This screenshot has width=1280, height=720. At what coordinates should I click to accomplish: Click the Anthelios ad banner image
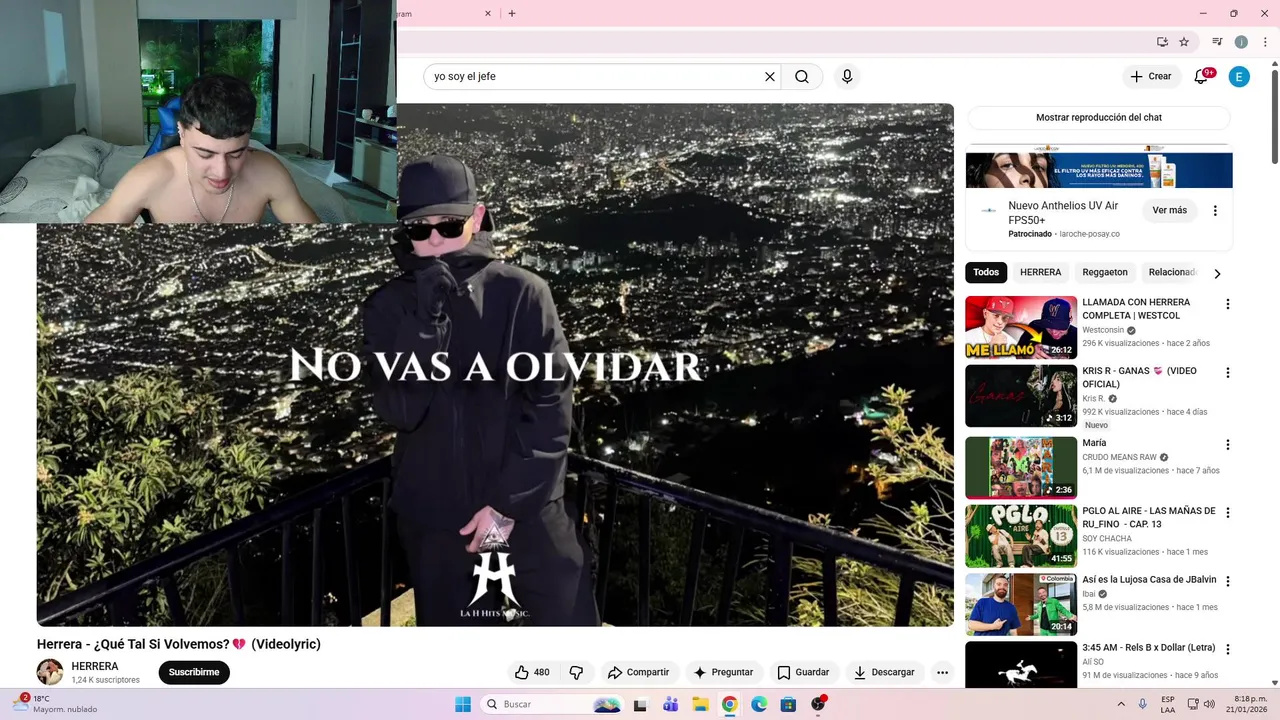pos(1099,167)
